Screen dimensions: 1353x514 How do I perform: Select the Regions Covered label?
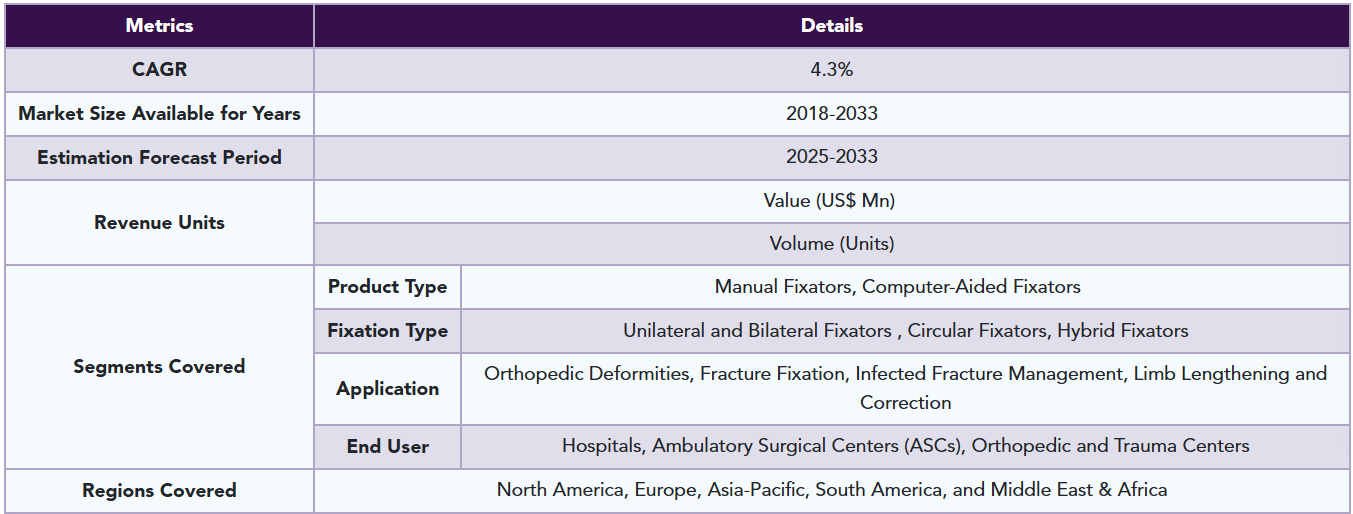[159, 491]
